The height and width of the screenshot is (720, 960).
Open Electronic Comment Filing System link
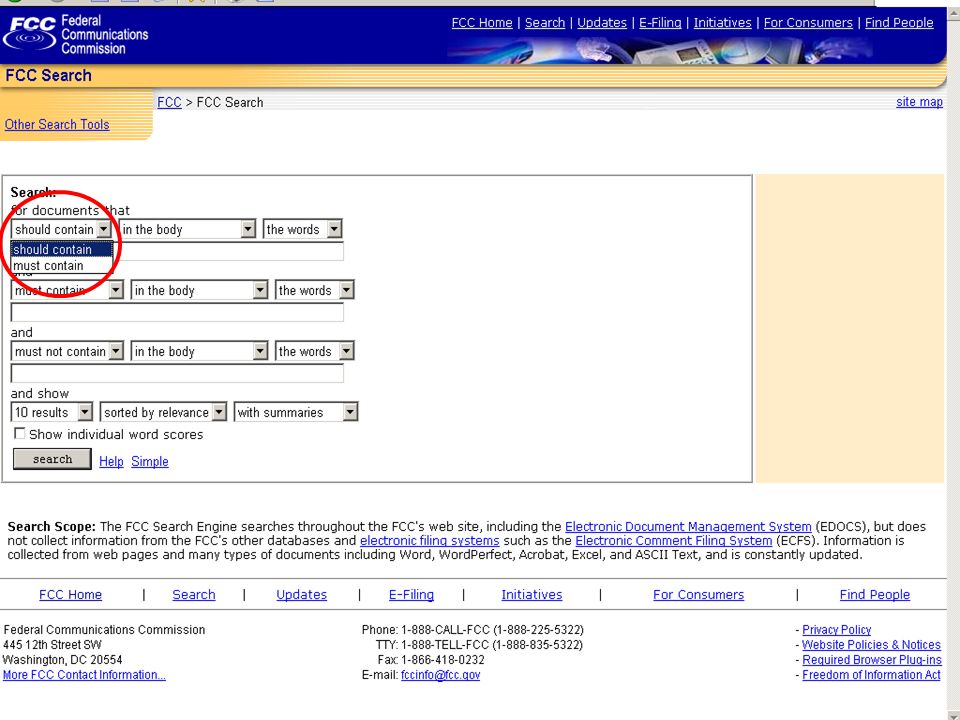(x=673, y=541)
